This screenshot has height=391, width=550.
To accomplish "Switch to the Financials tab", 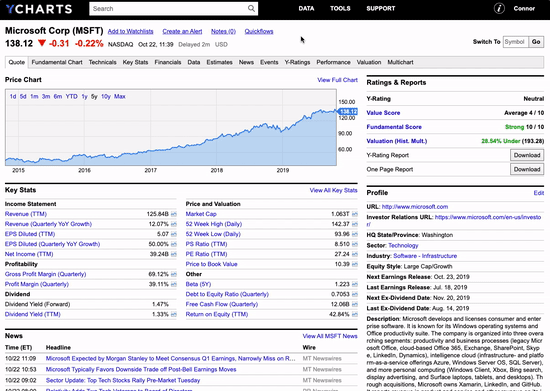I will pos(168,62).
